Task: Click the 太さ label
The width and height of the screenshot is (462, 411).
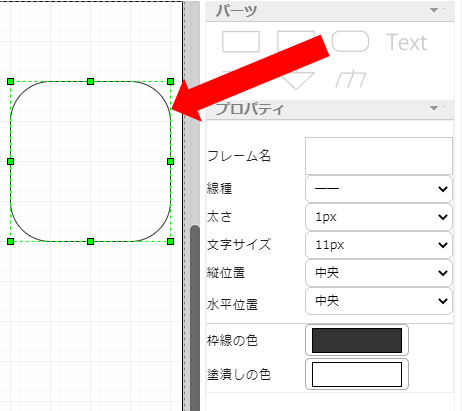Action: pyautogui.click(x=219, y=217)
